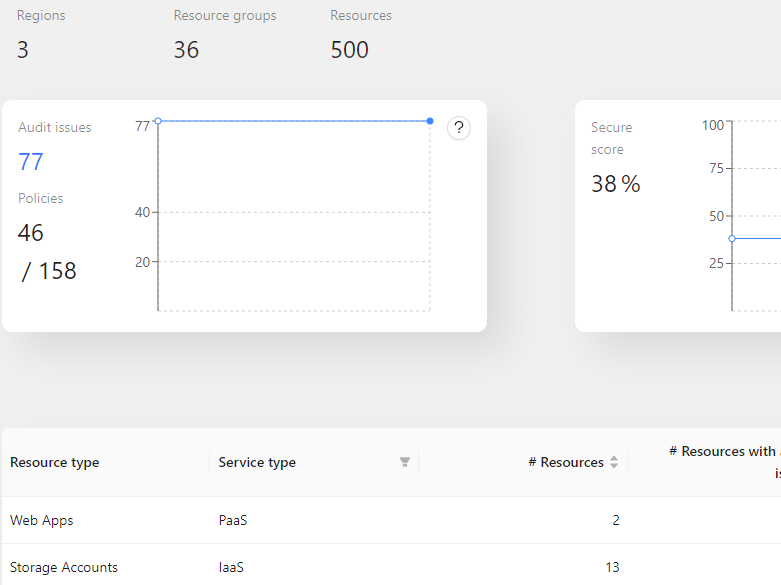Open the Resources count of 500
This screenshot has height=585, width=781.
point(349,50)
